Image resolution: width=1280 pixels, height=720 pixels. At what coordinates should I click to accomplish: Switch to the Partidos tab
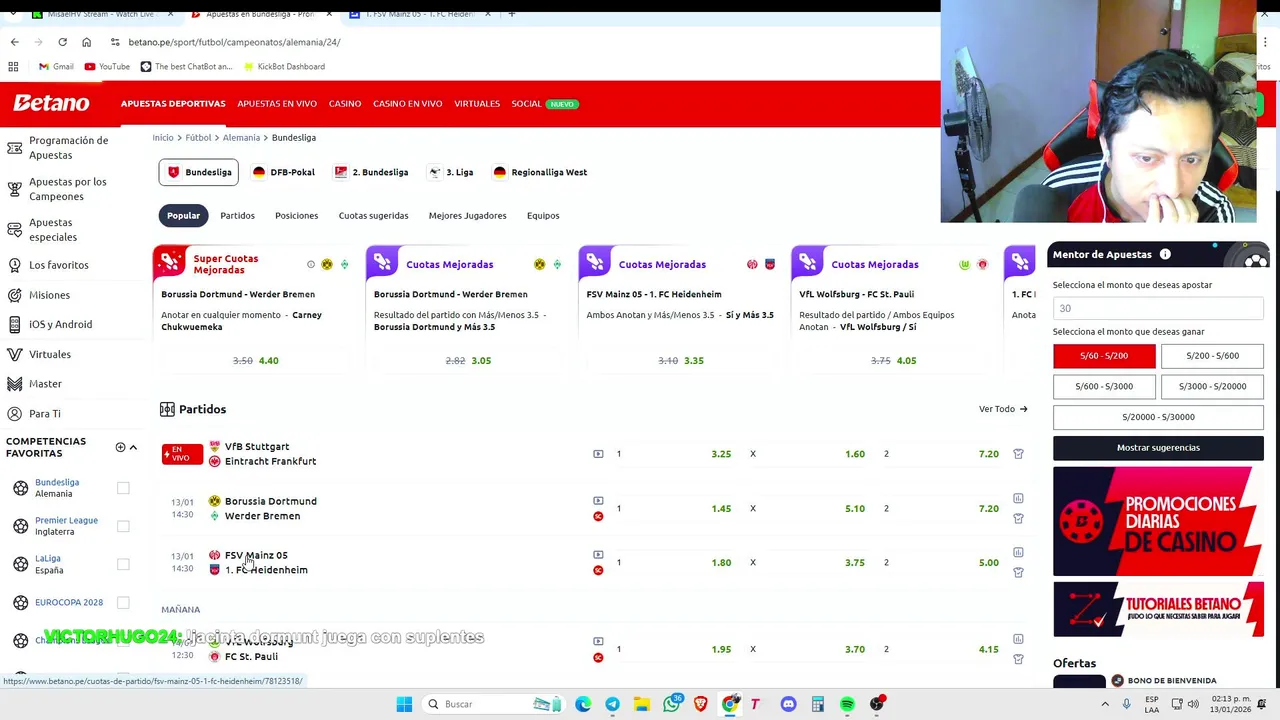click(x=237, y=215)
